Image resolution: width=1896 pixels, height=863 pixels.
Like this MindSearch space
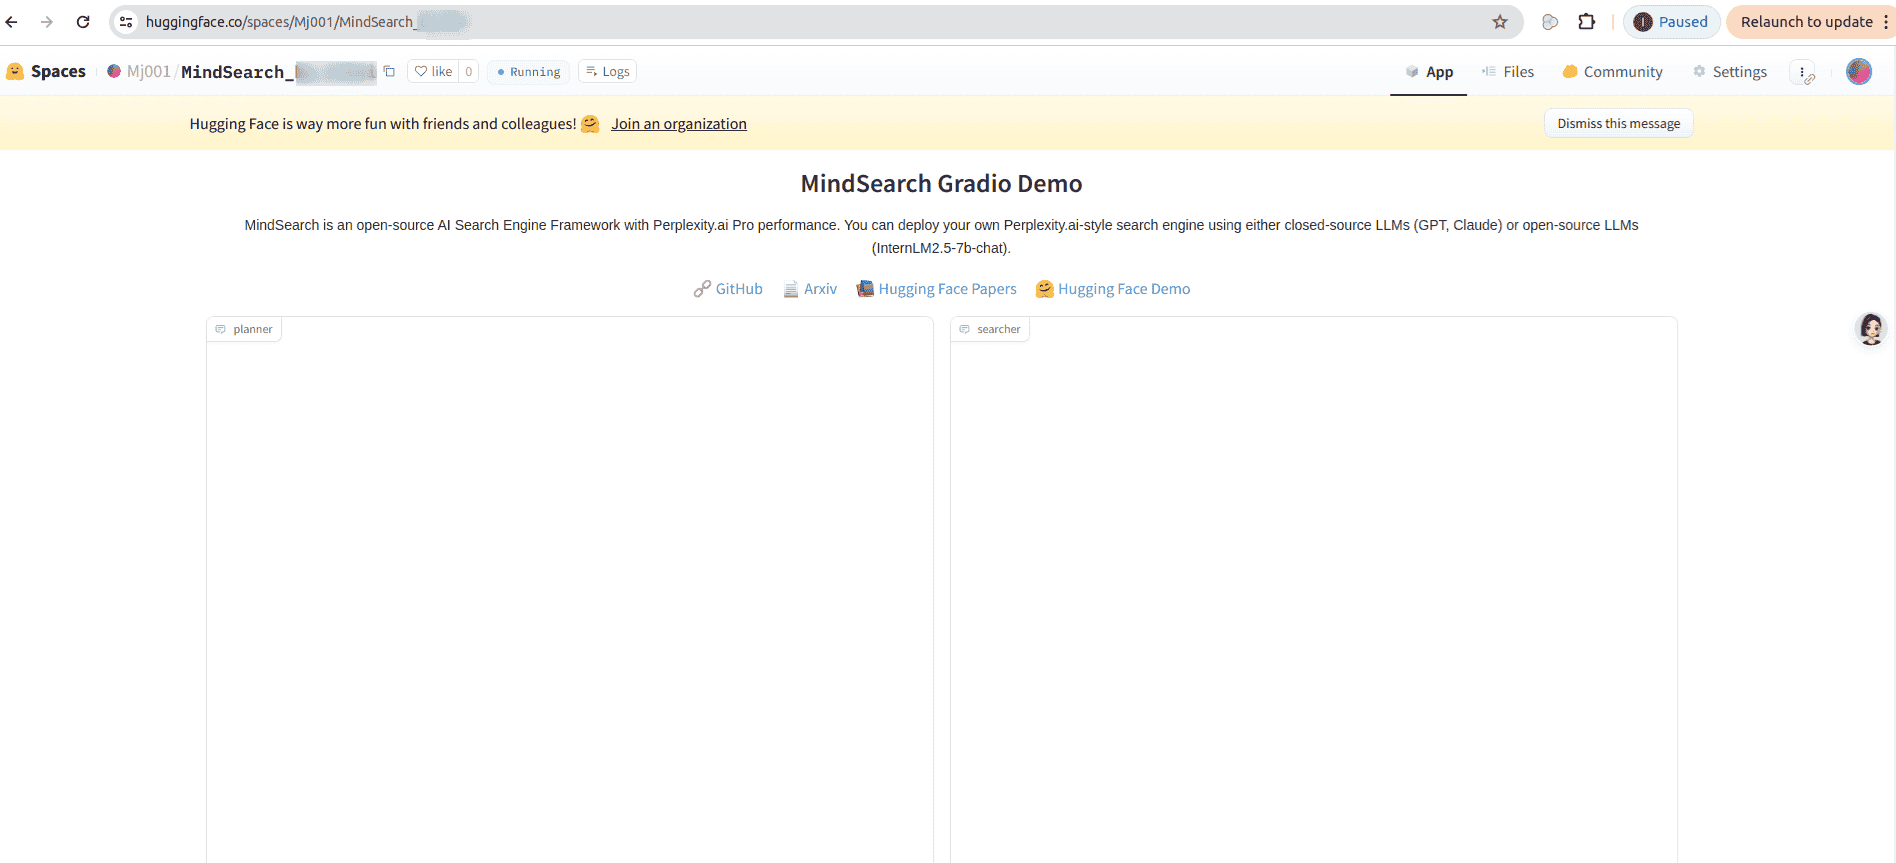click(434, 72)
